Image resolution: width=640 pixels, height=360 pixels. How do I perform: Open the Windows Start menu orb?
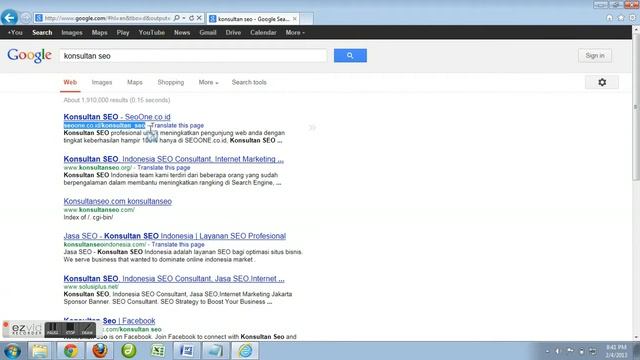coord(12,351)
